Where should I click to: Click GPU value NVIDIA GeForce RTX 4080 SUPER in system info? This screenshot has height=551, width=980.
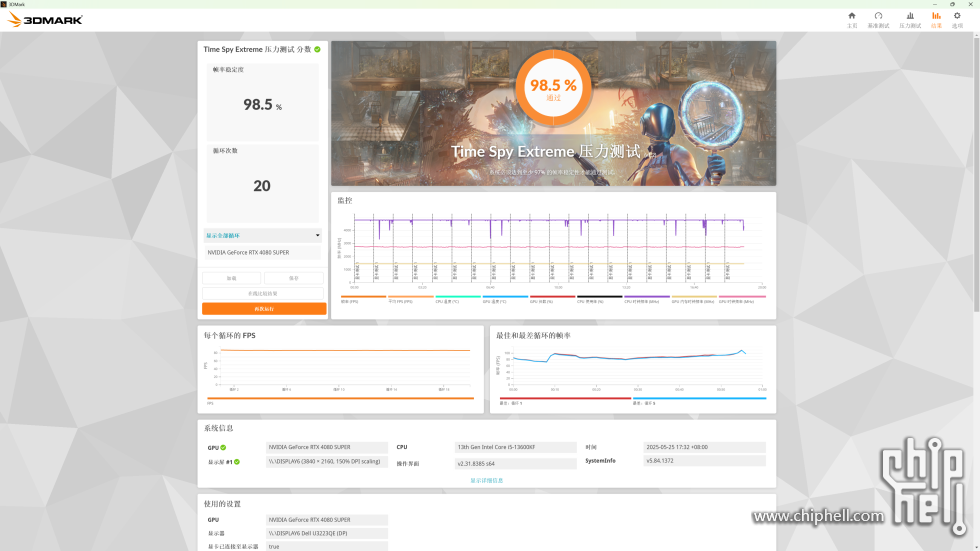326,447
